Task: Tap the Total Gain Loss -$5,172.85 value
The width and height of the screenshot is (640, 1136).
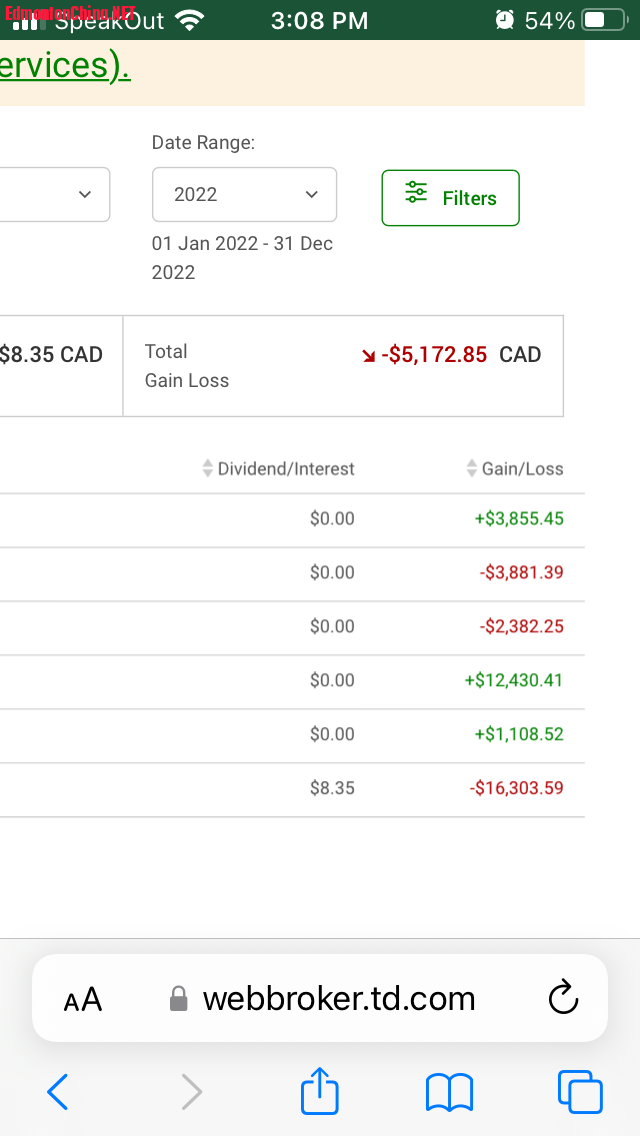Action: pyautogui.click(x=434, y=355)
